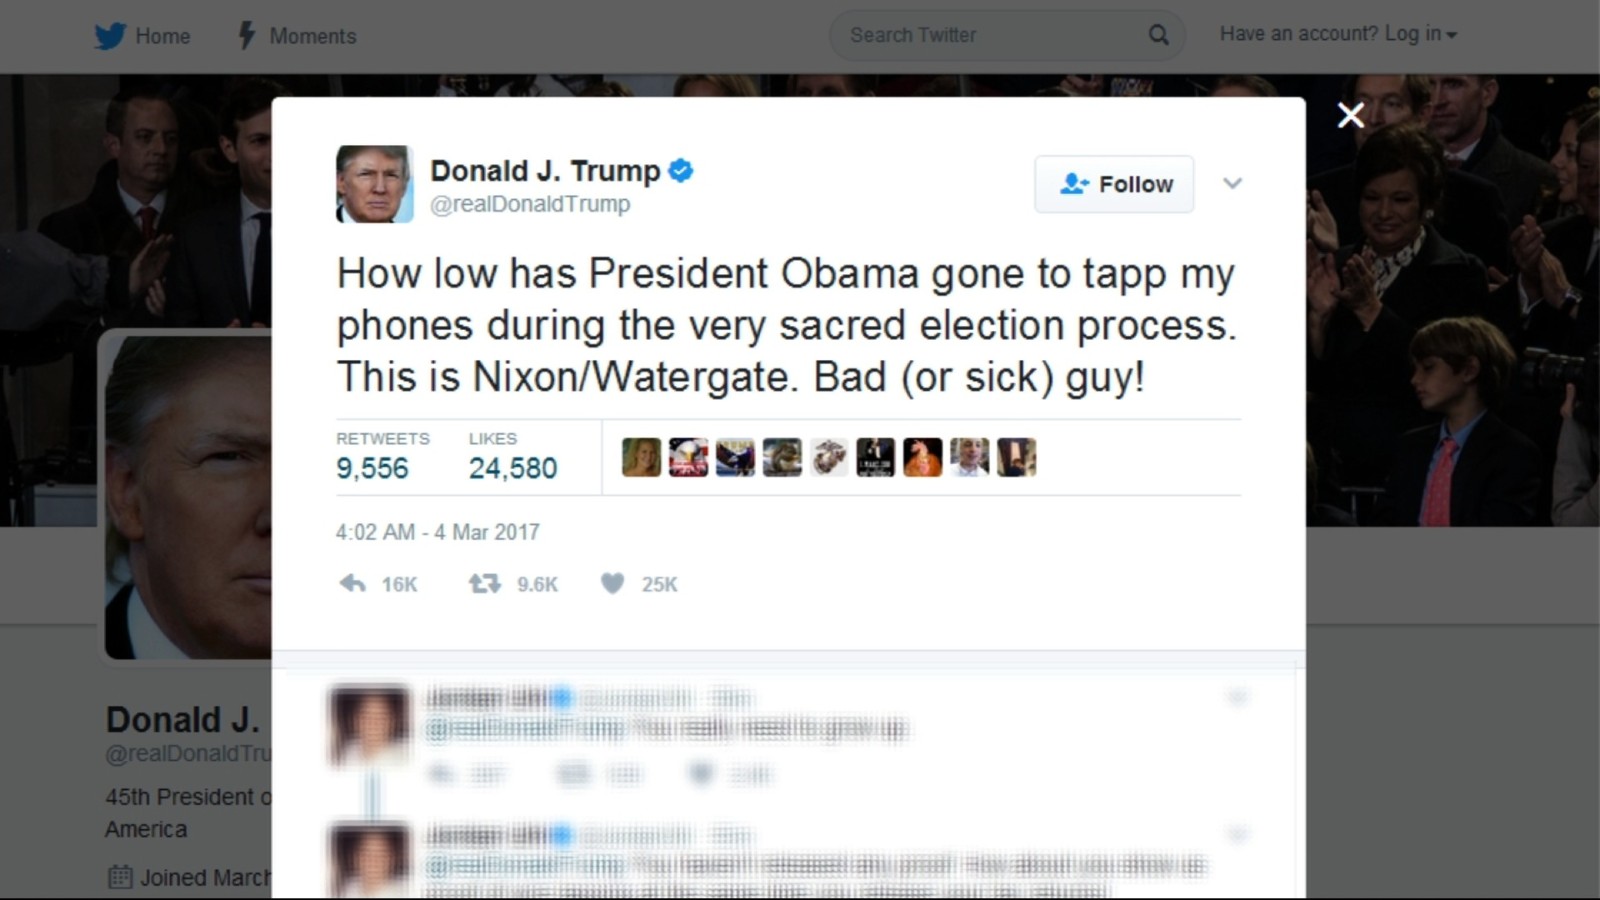Open Moments via the lightning bolt icon
Viewport: 1600px width, 900px height.
[246, 35]
